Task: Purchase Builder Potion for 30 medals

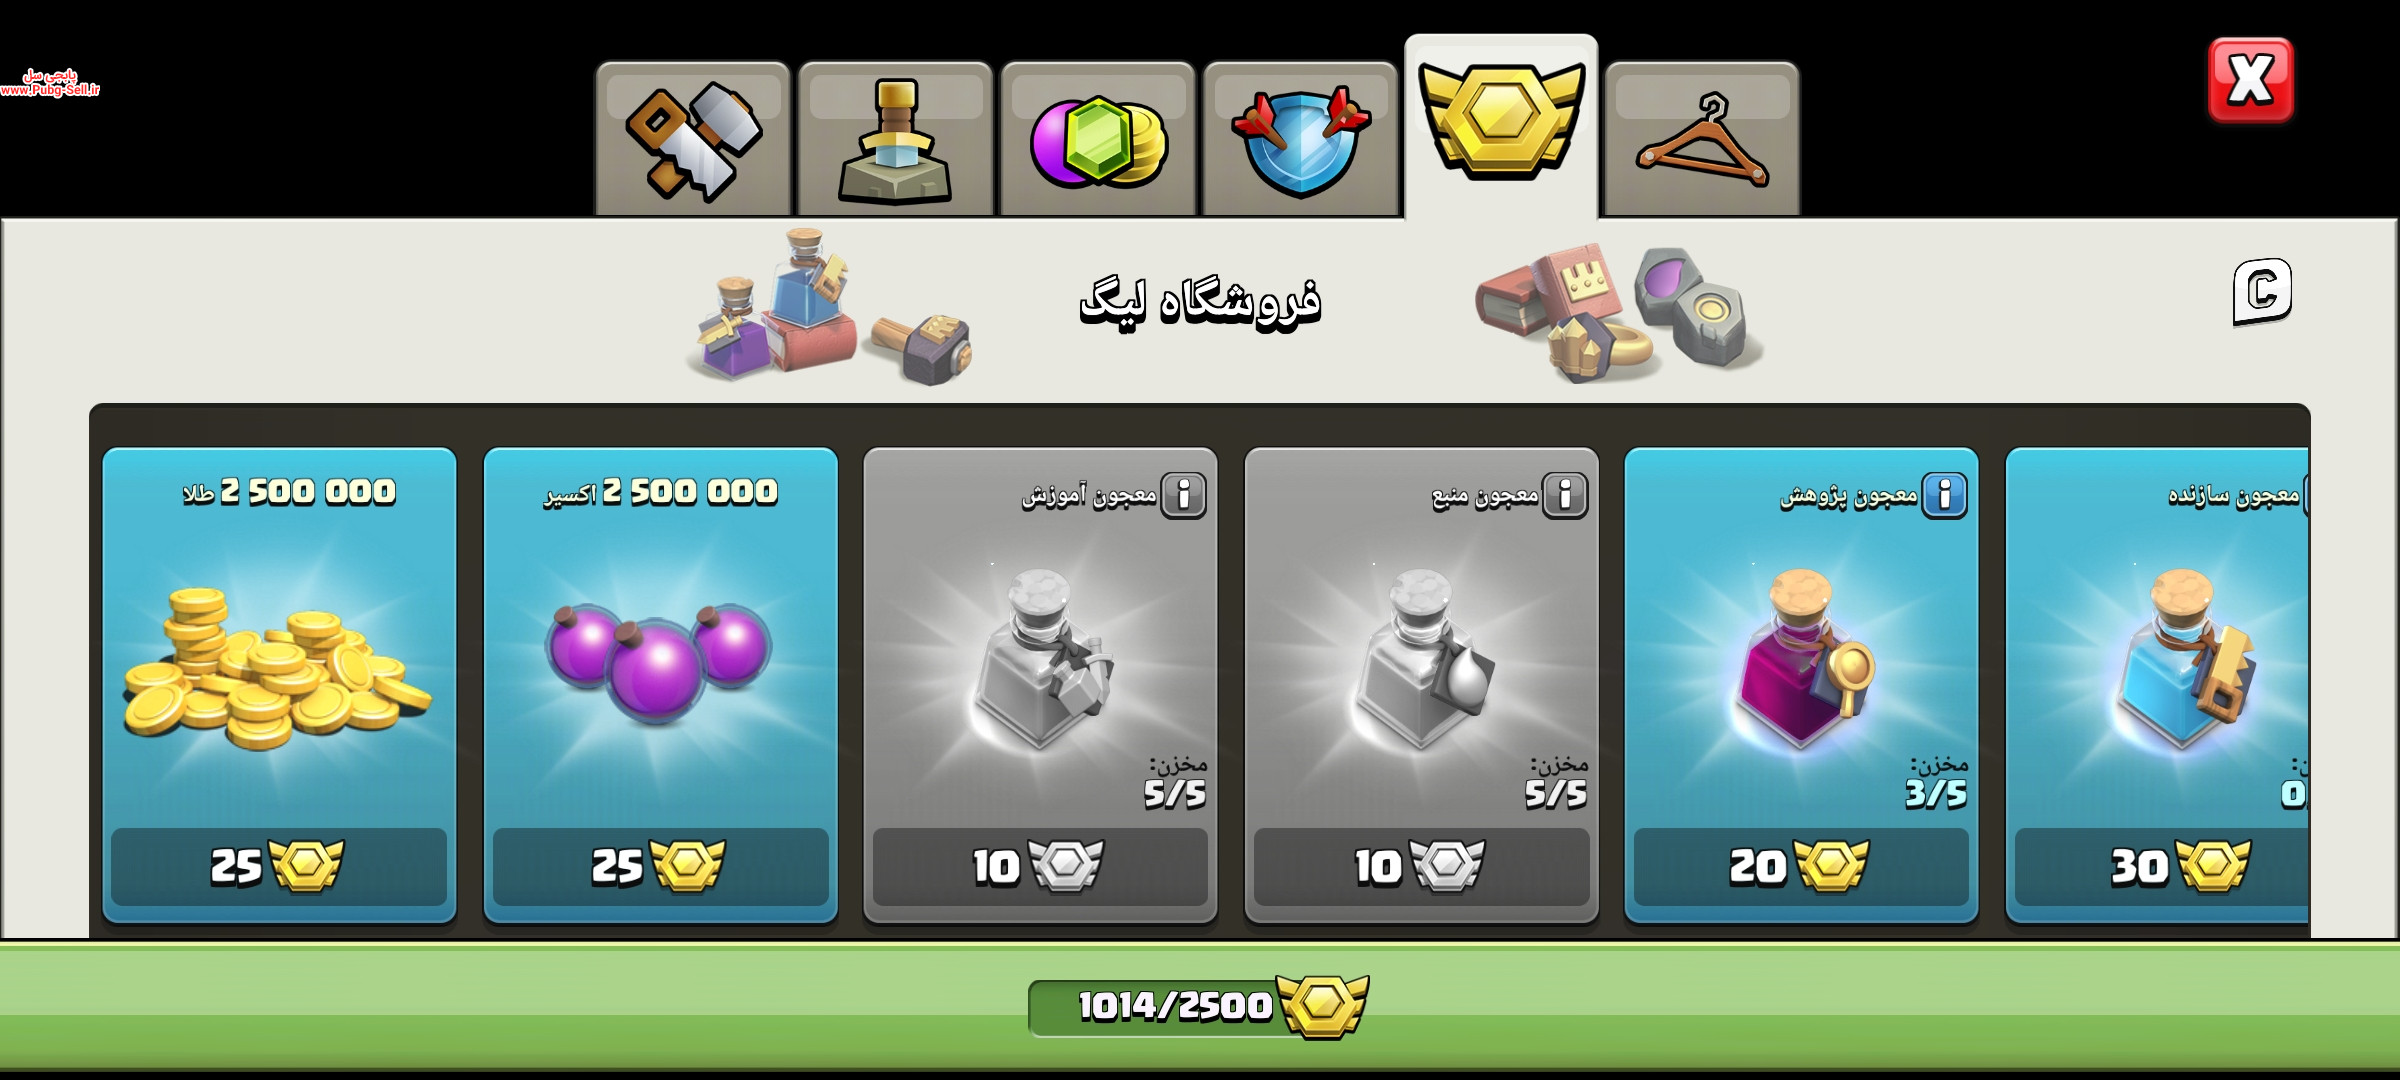Action: 2161,866
